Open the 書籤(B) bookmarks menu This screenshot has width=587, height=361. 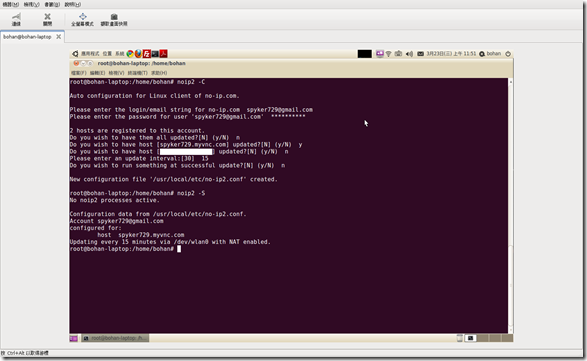52,4
